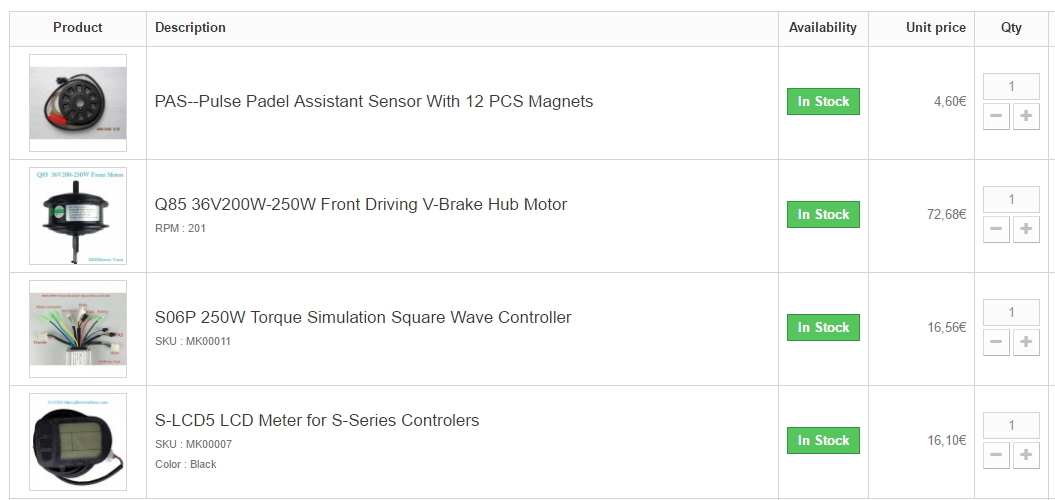This screenshot has height=500, width=1055.
Task: Click minus button for Q85 Hub Motor
Action: point(996,229)
